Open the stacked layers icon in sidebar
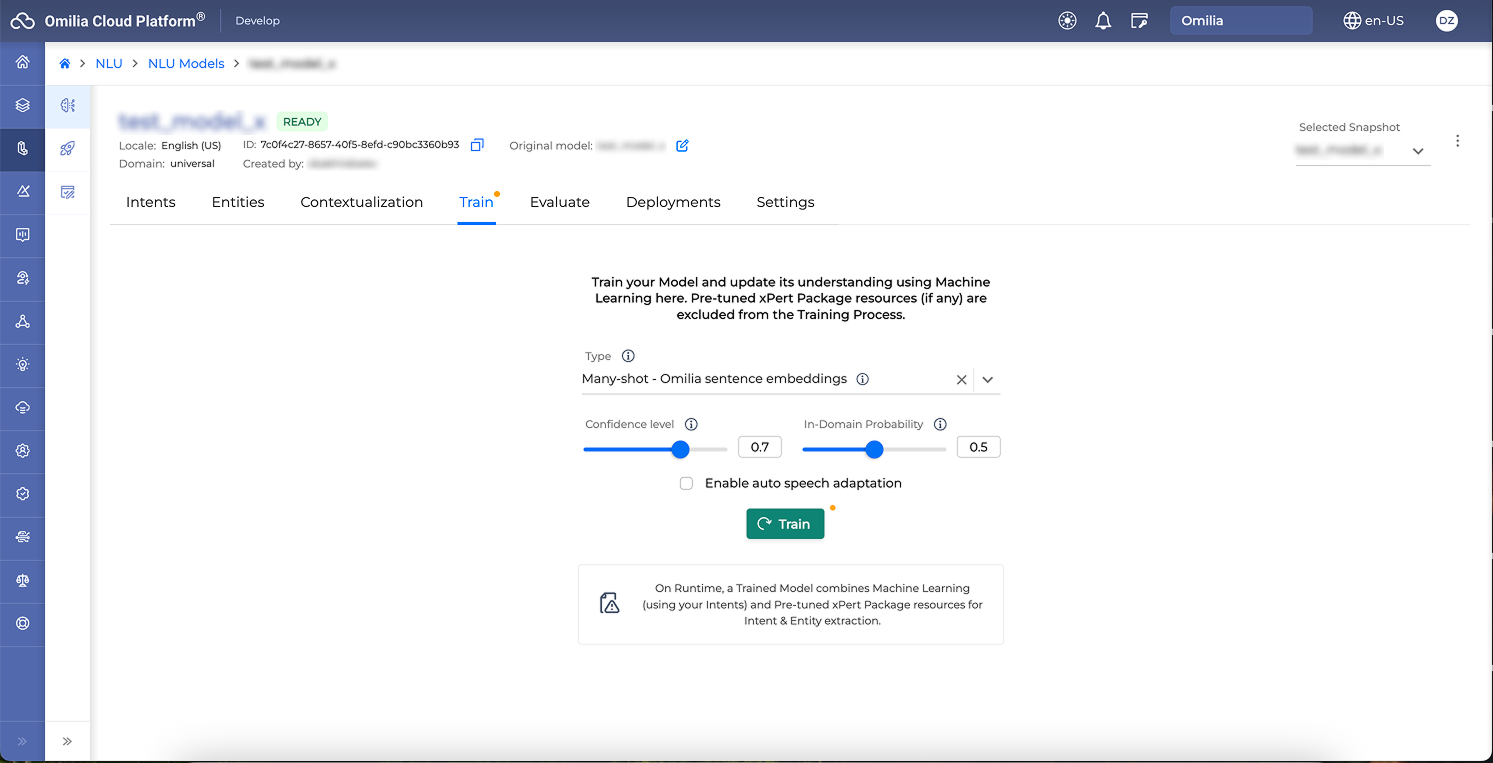The width and height of the screenshot is (1493, 763). click(22, 105)
